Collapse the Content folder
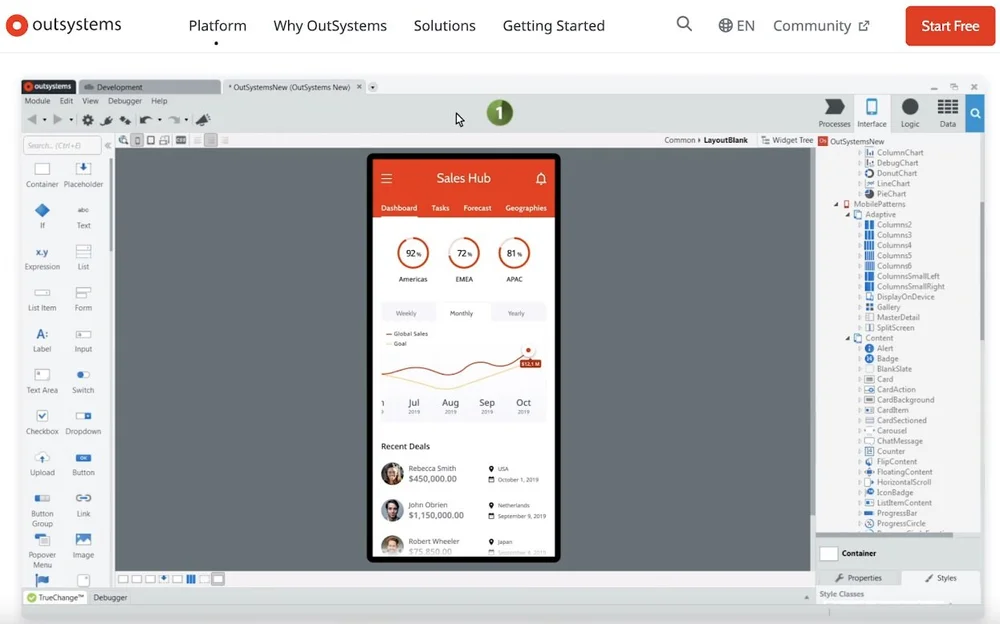 click(848, 338)
